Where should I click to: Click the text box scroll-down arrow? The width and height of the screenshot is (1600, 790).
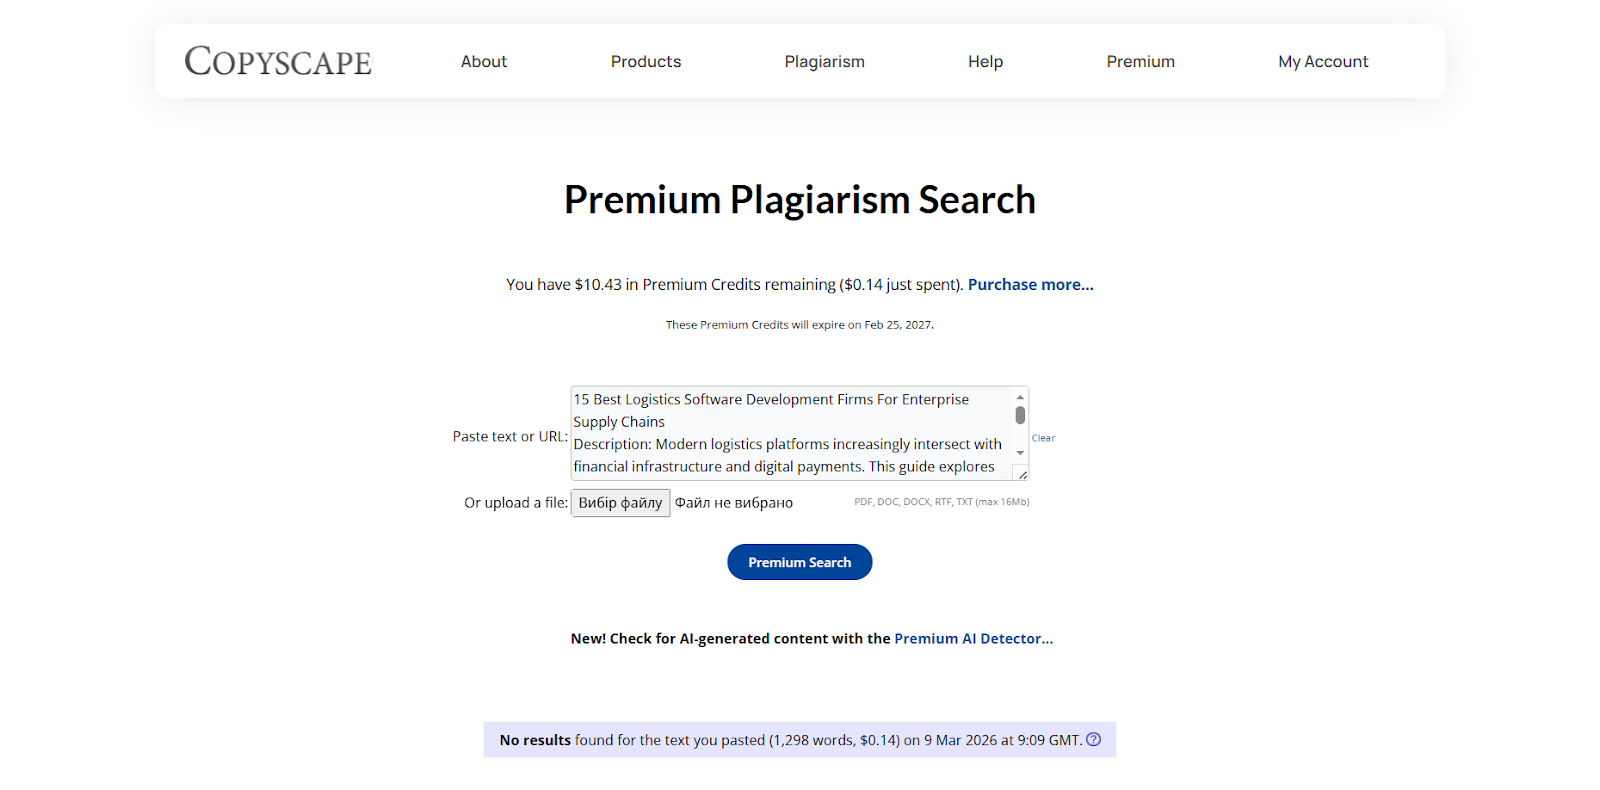click(x=1020, y=453)
